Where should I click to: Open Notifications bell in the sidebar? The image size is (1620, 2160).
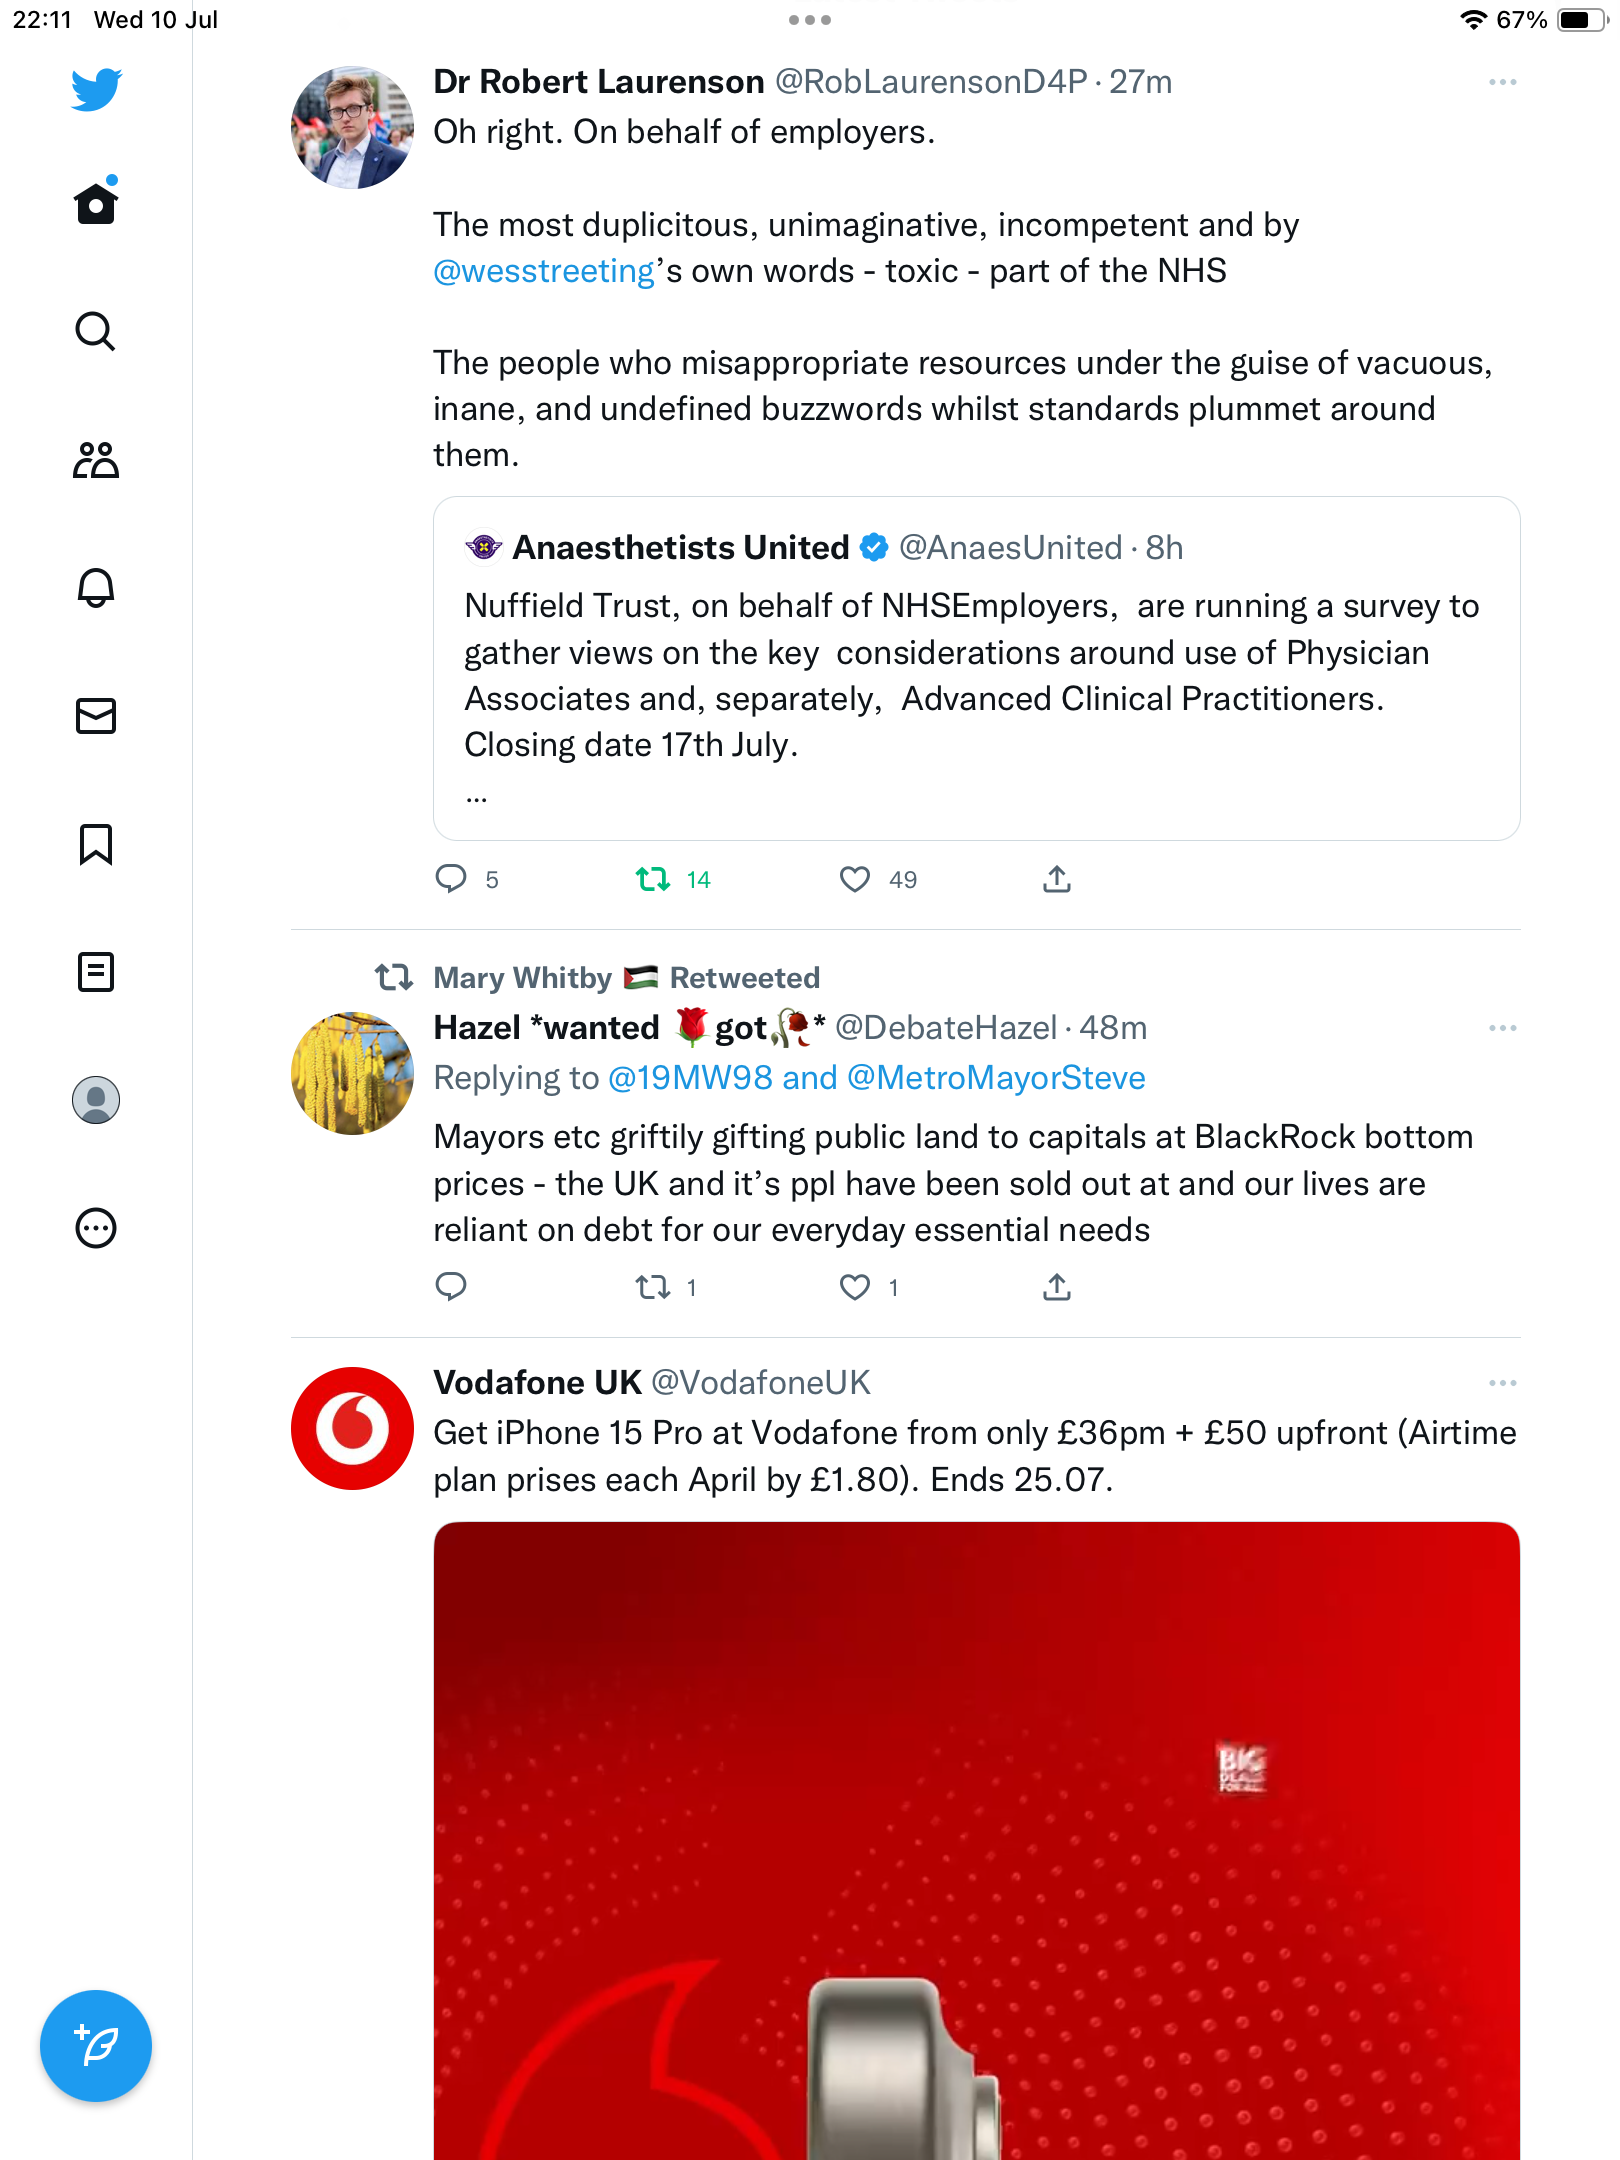(96, 588)
